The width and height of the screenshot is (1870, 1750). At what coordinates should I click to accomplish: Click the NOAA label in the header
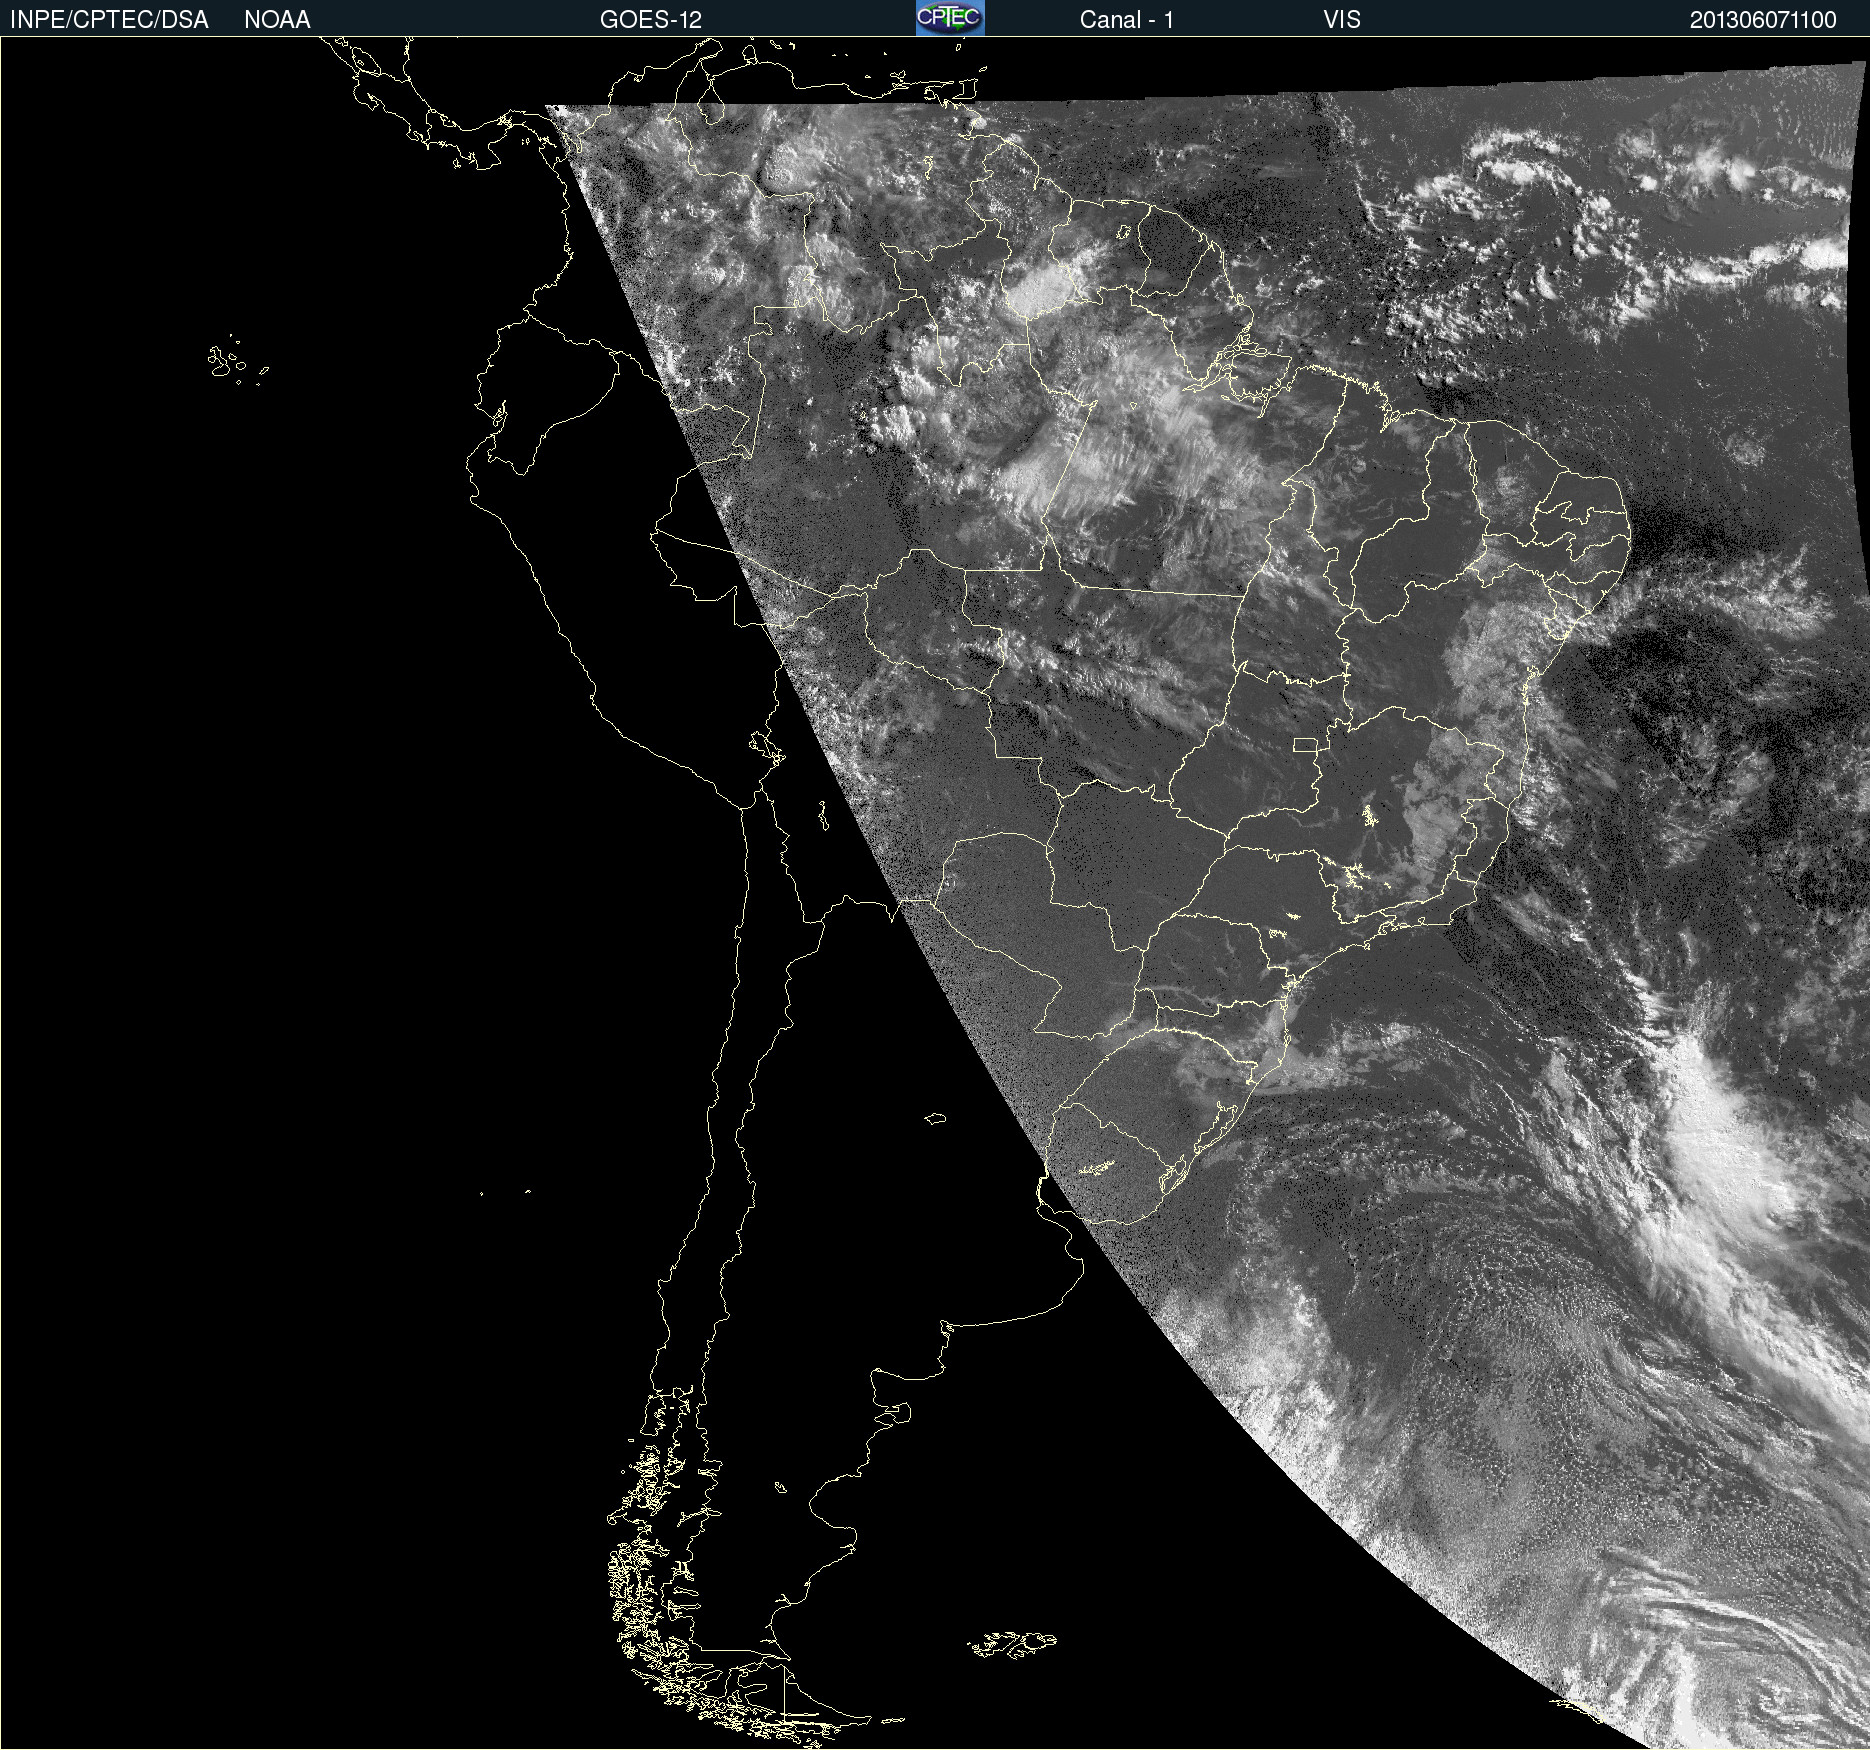(x=277, y=20)
